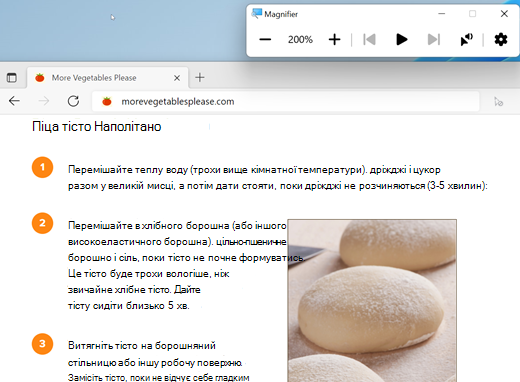Screen dimensions: 520x382
Task: Go back to the previous page
Action: 14,101
